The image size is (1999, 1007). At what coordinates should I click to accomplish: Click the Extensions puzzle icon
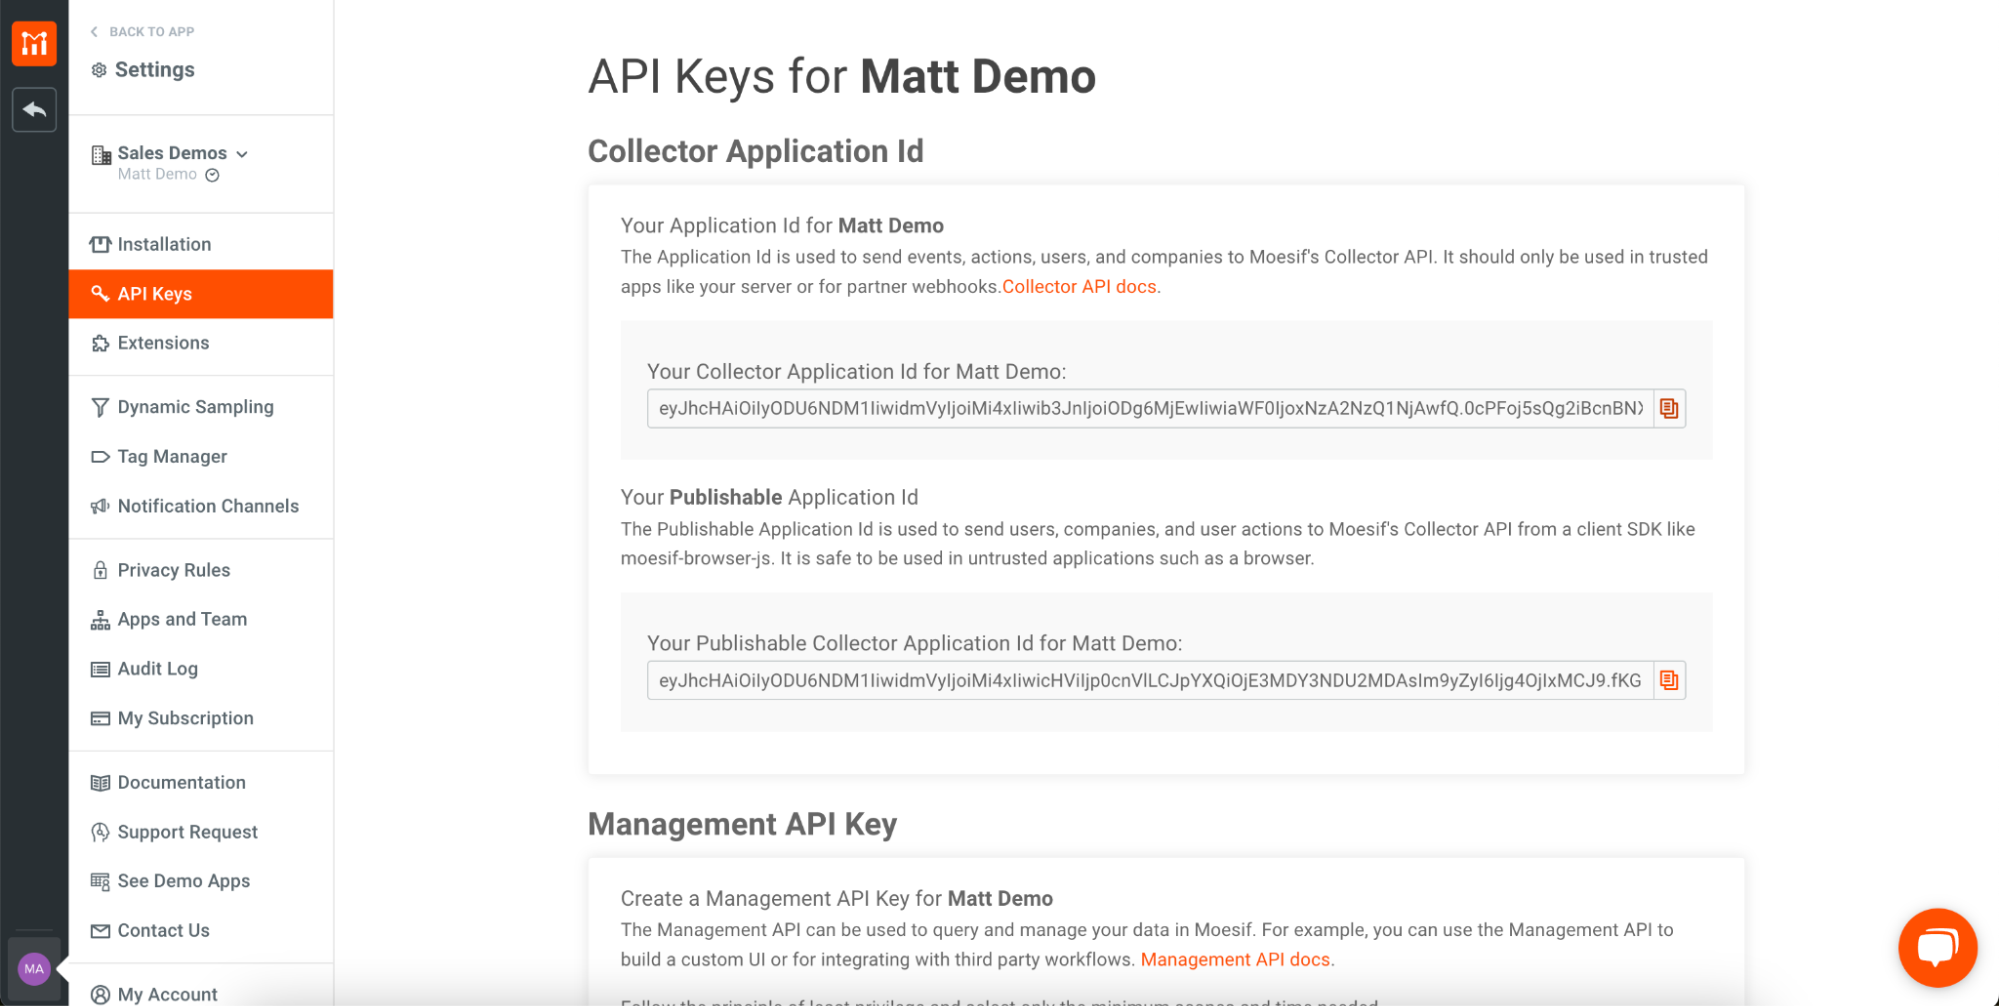pos(100,342)
